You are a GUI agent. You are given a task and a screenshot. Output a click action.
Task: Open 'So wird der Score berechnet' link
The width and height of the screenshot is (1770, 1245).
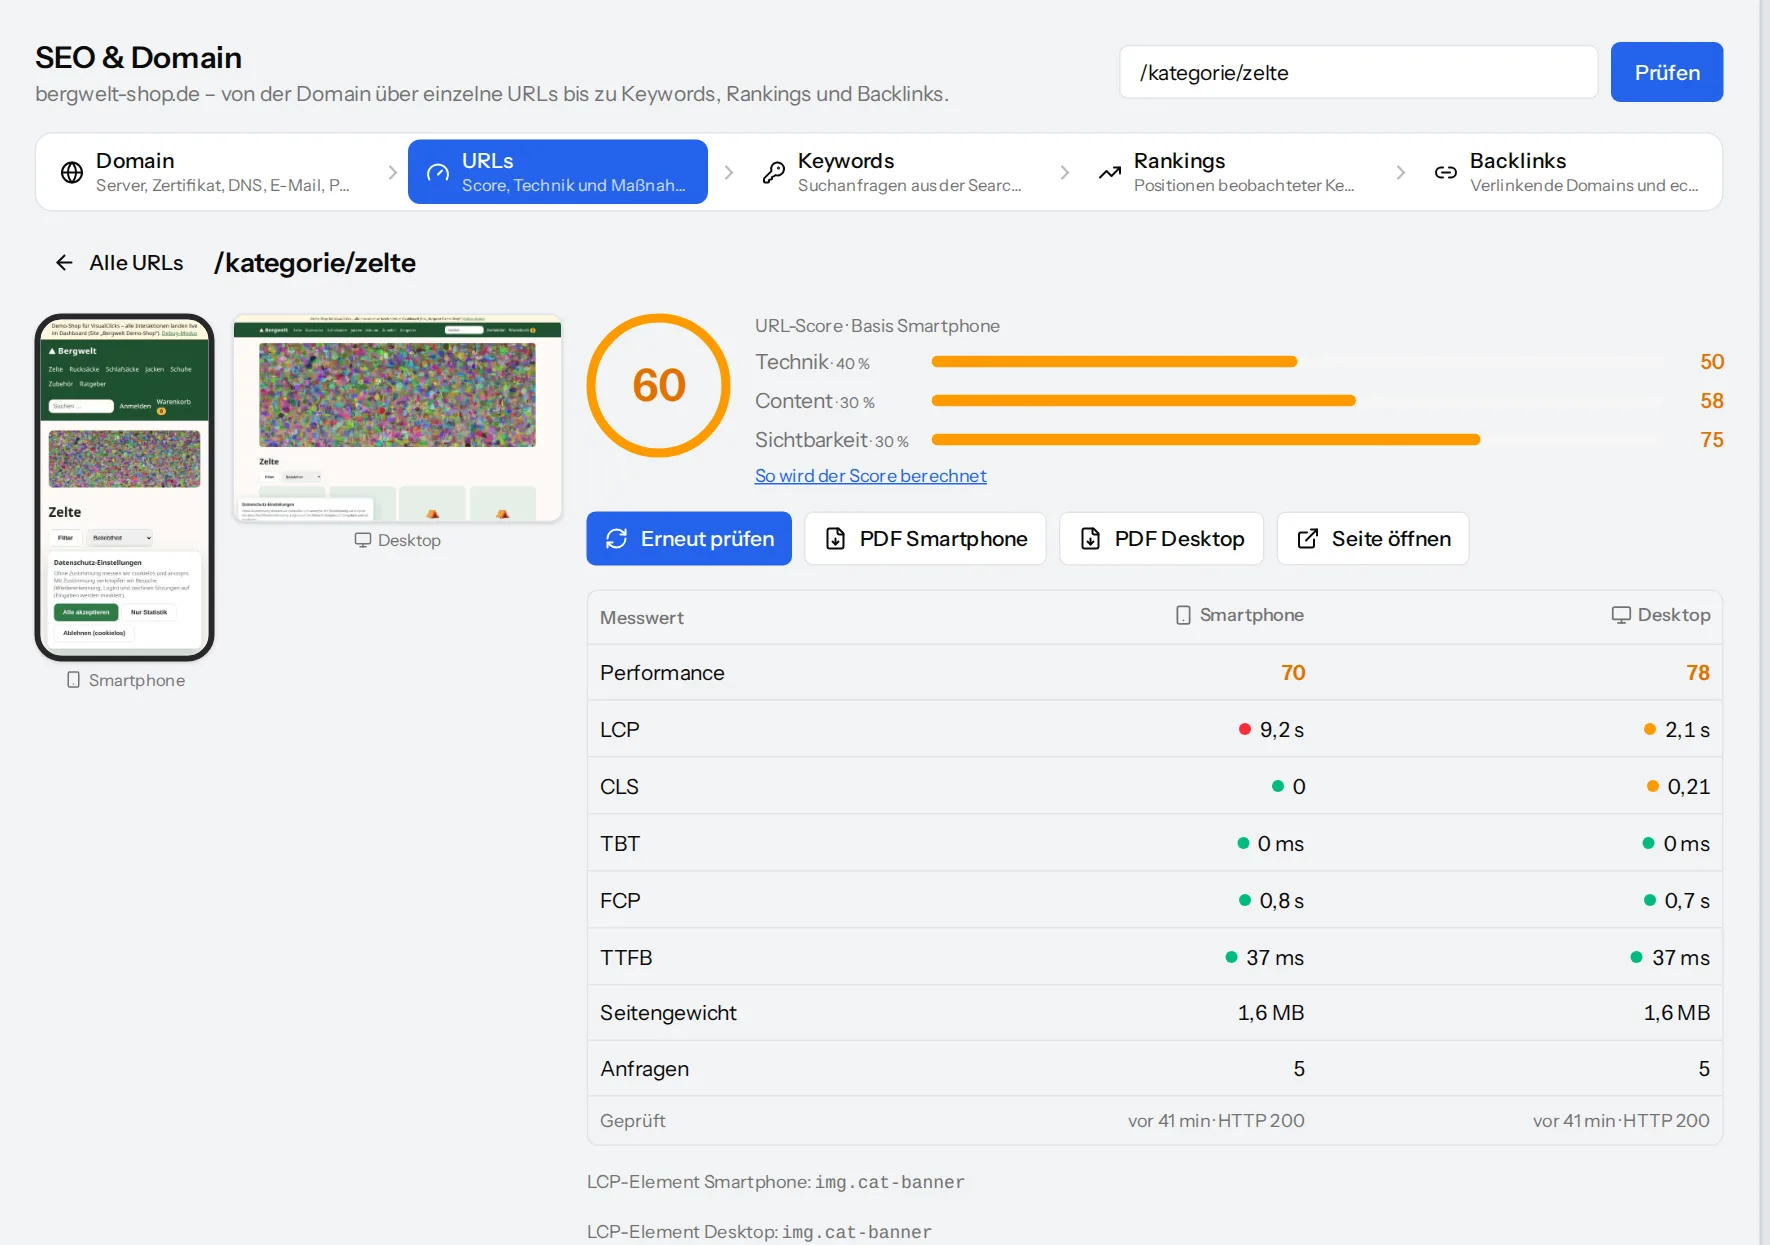[x=870, y=476]
